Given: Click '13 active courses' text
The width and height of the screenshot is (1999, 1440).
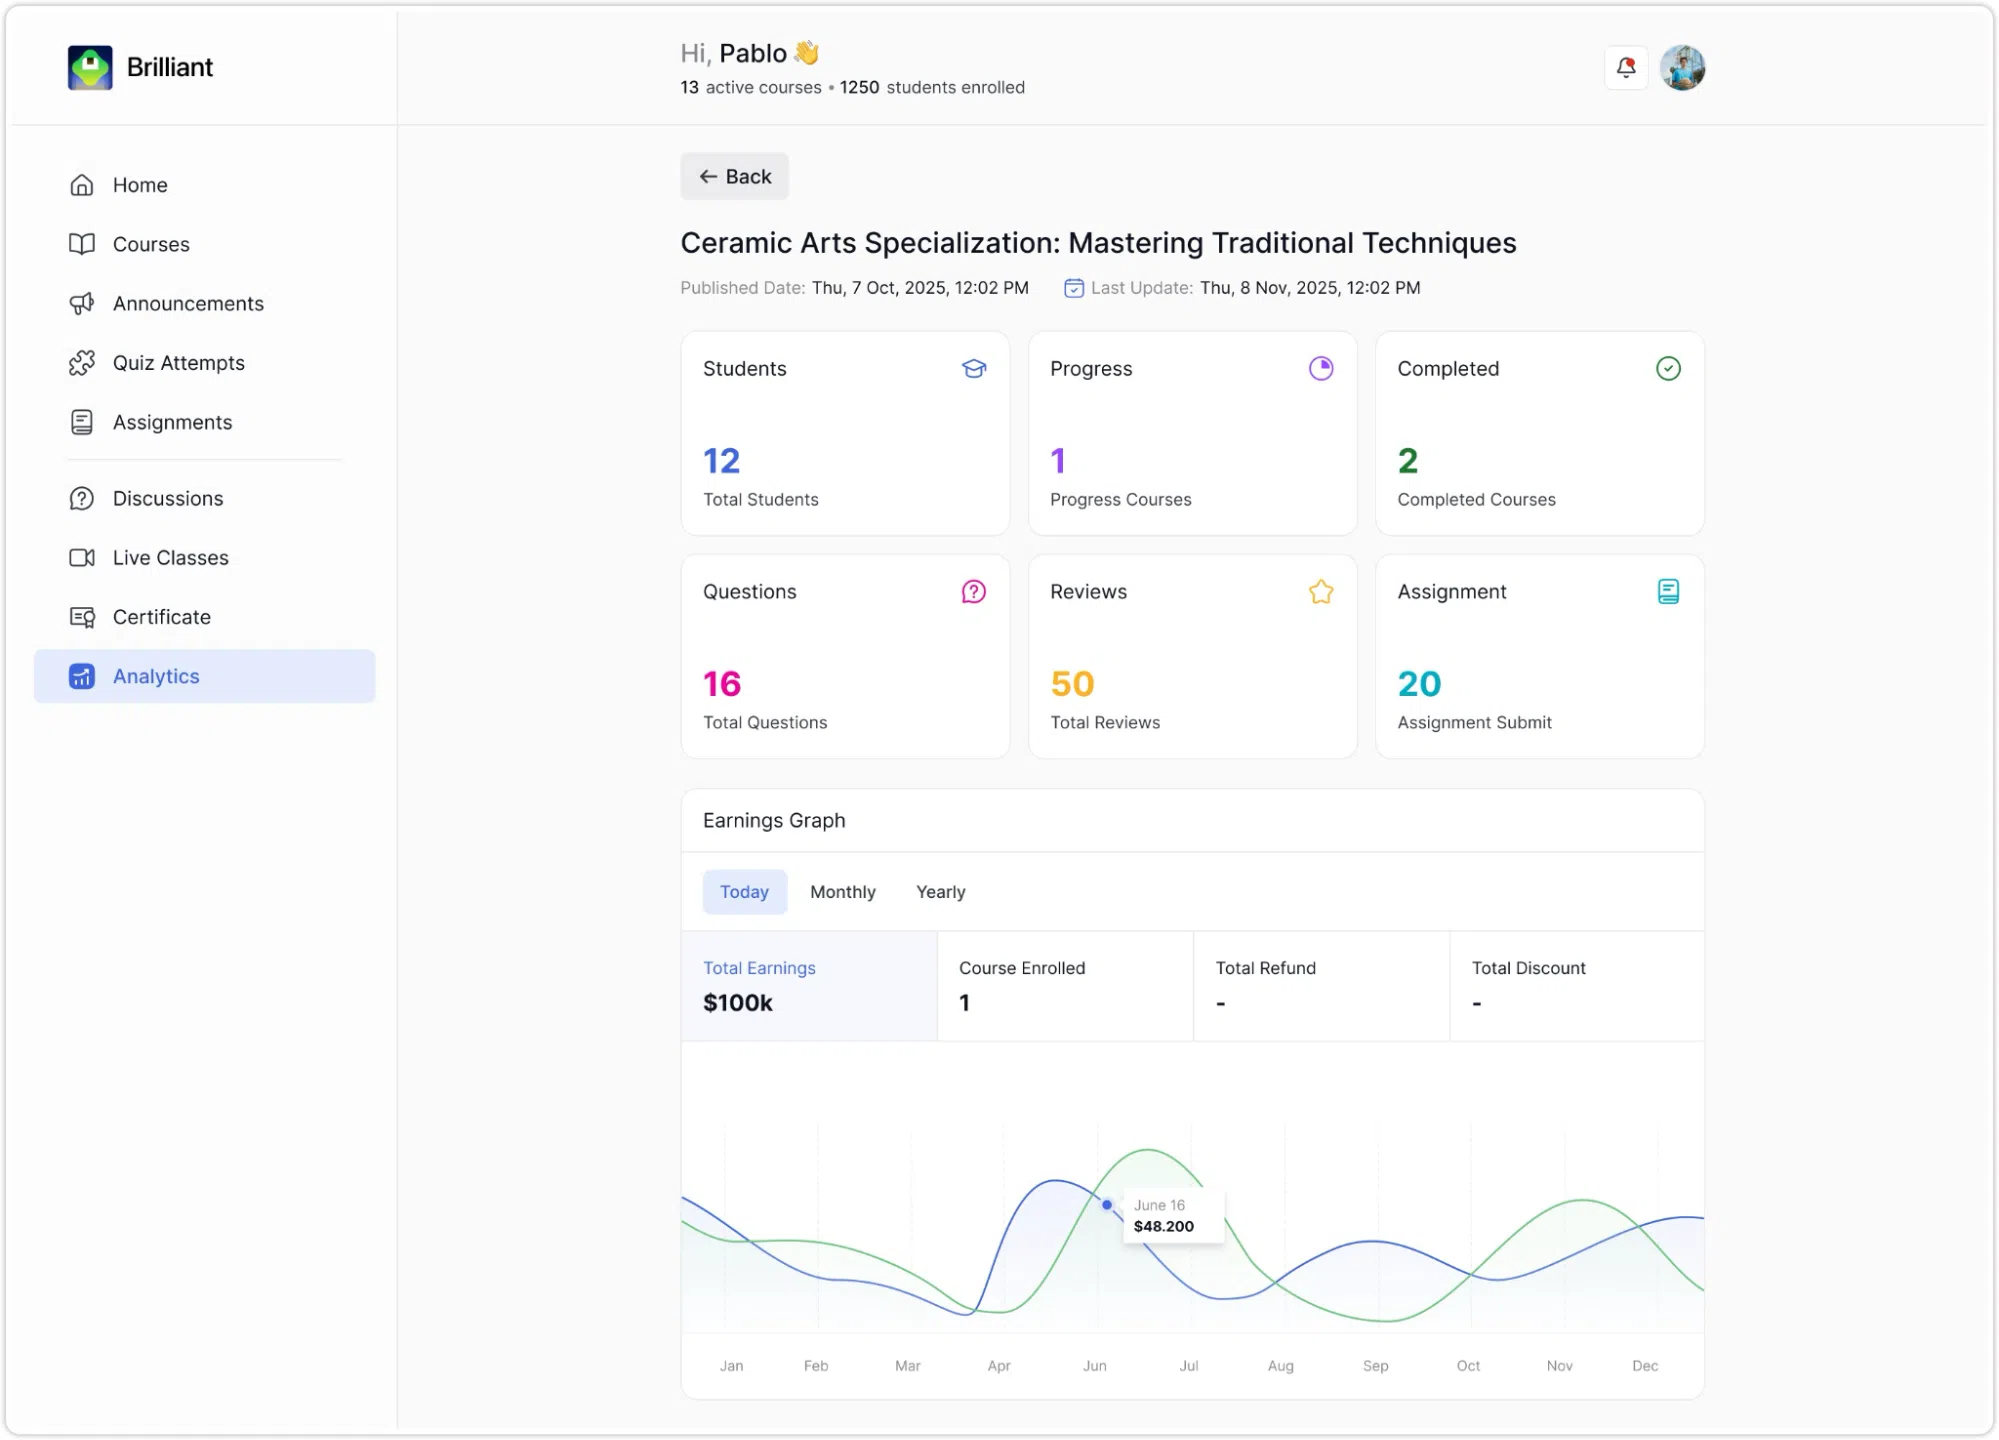Looking at the screenshot, I should (751, 87).
